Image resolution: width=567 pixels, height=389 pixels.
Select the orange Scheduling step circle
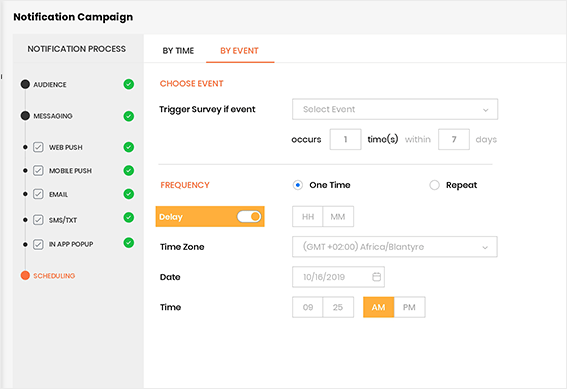point(25,275)
